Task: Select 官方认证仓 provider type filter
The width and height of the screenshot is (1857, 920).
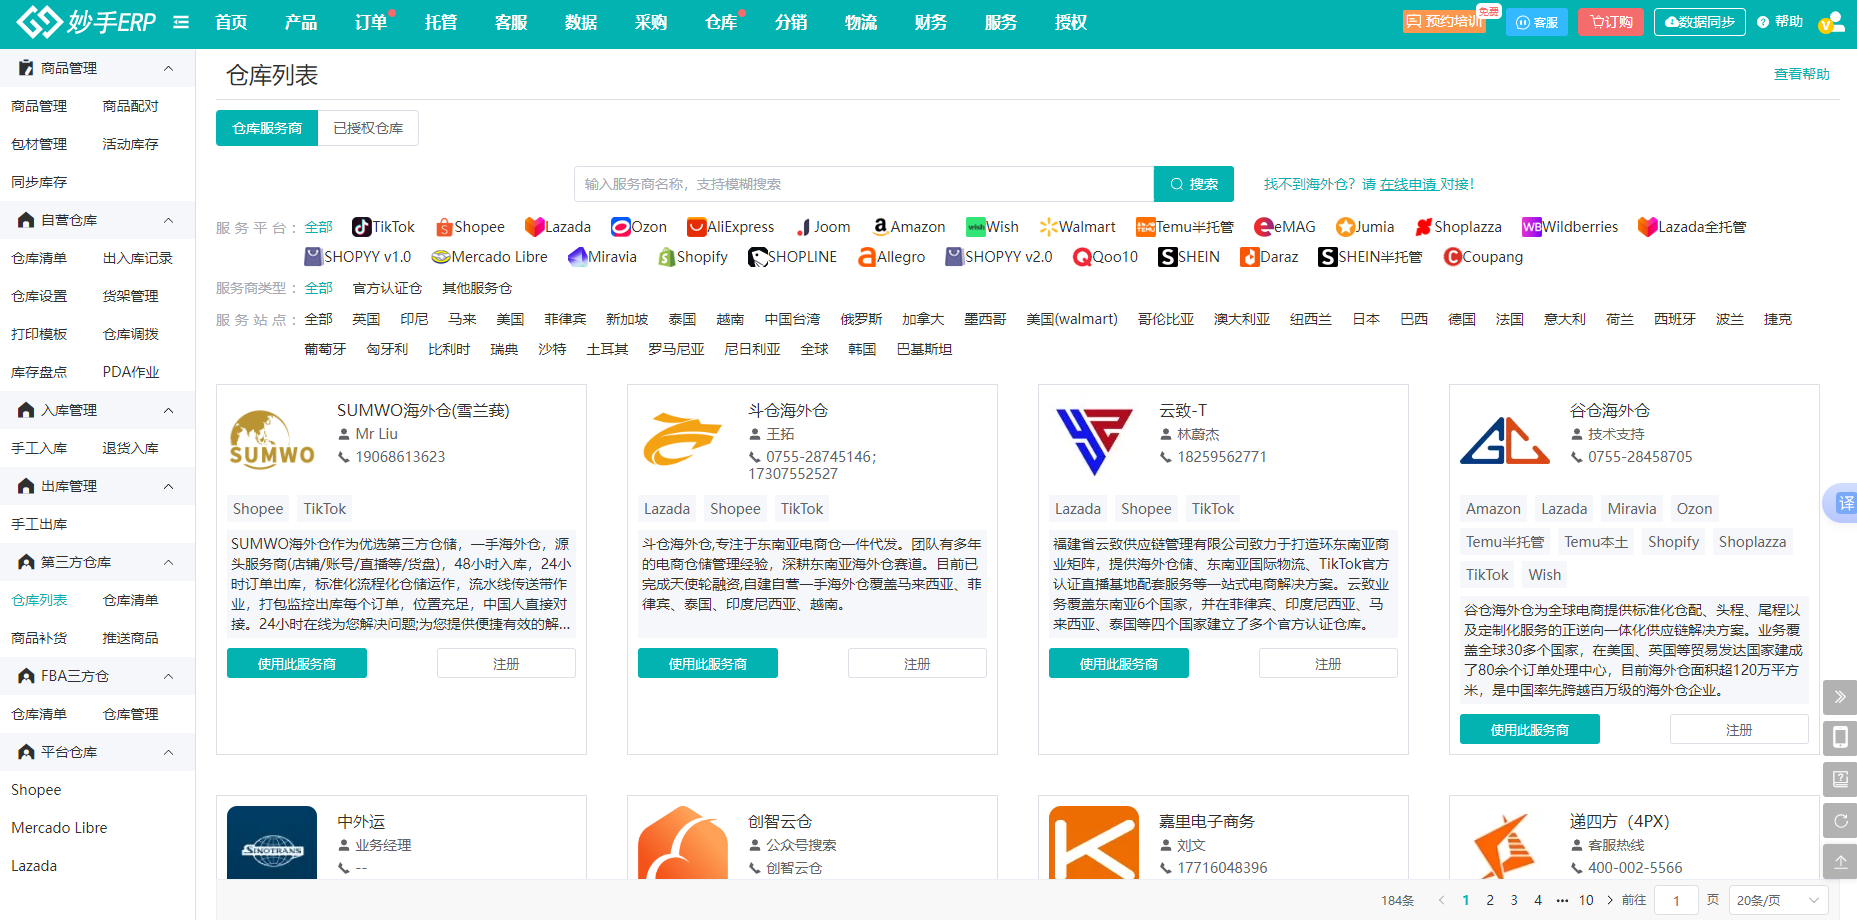Action: tap(387, 288)
